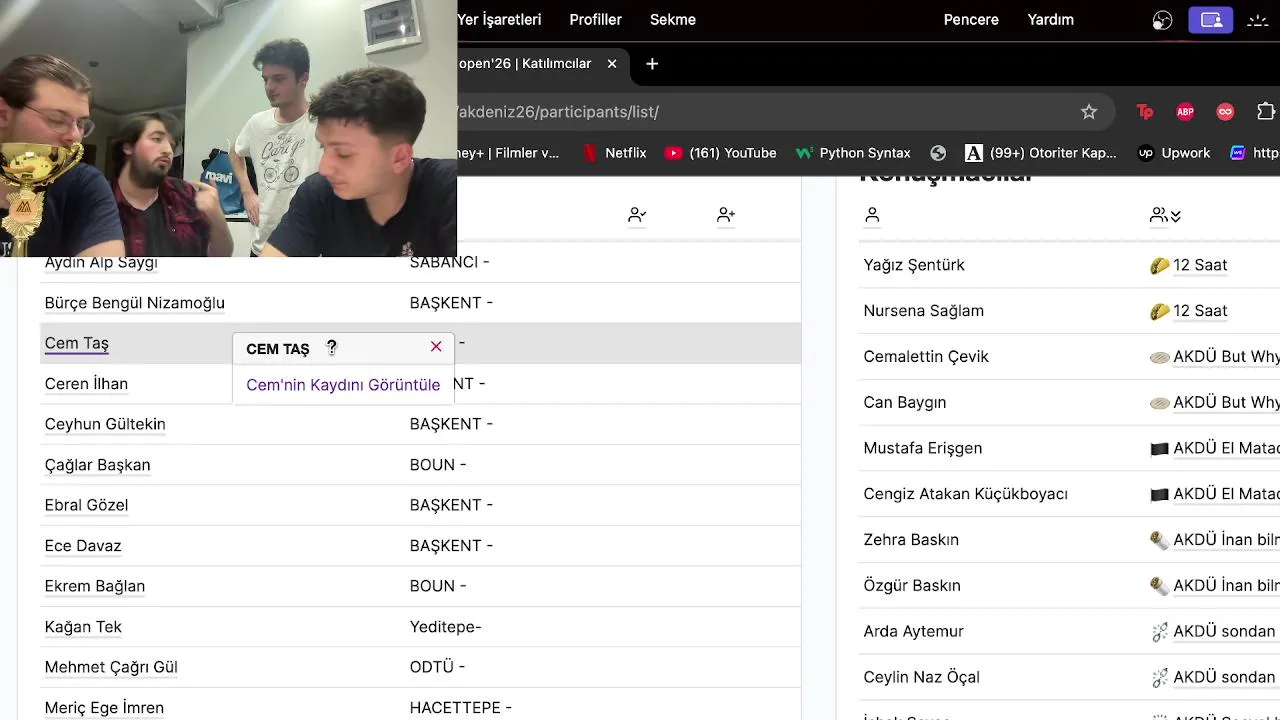Click the third menu bar status icon
Image resolution: width=1280 pixels, height=720 pixels.
pyautogui.click(x=1258, y=20)
